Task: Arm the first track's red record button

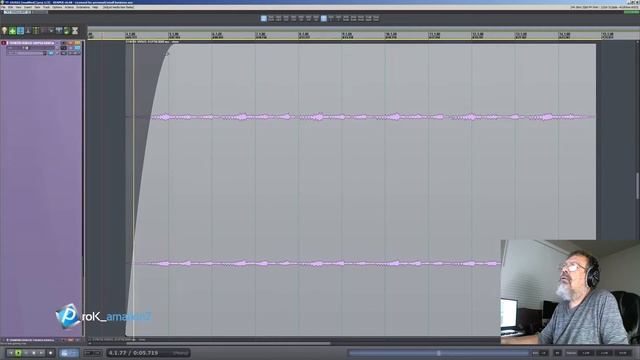Action: pos(4,43)
